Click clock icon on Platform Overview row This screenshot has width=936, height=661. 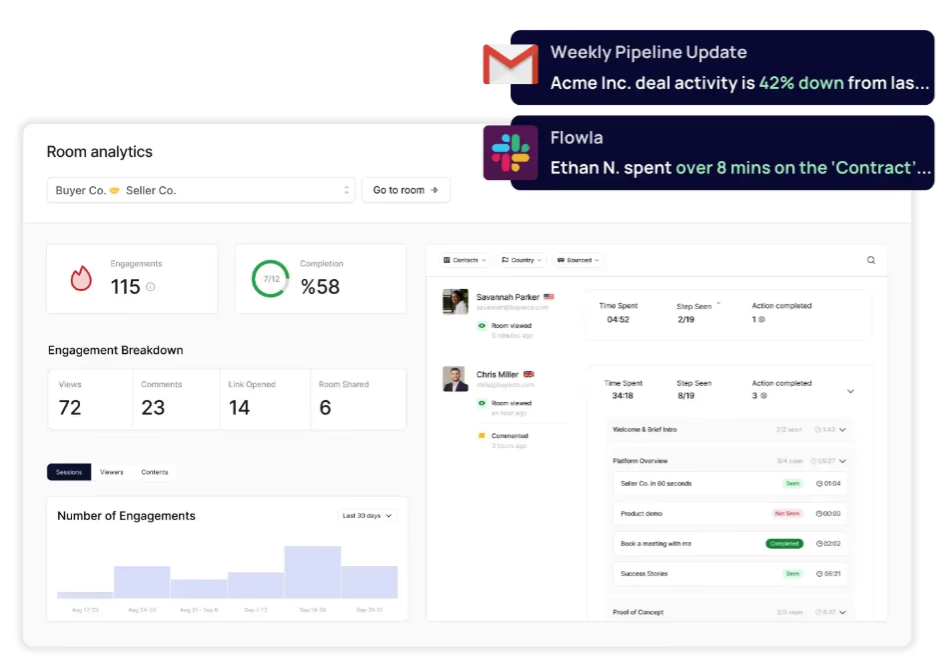pyautogui.click(x=813, y=461)
